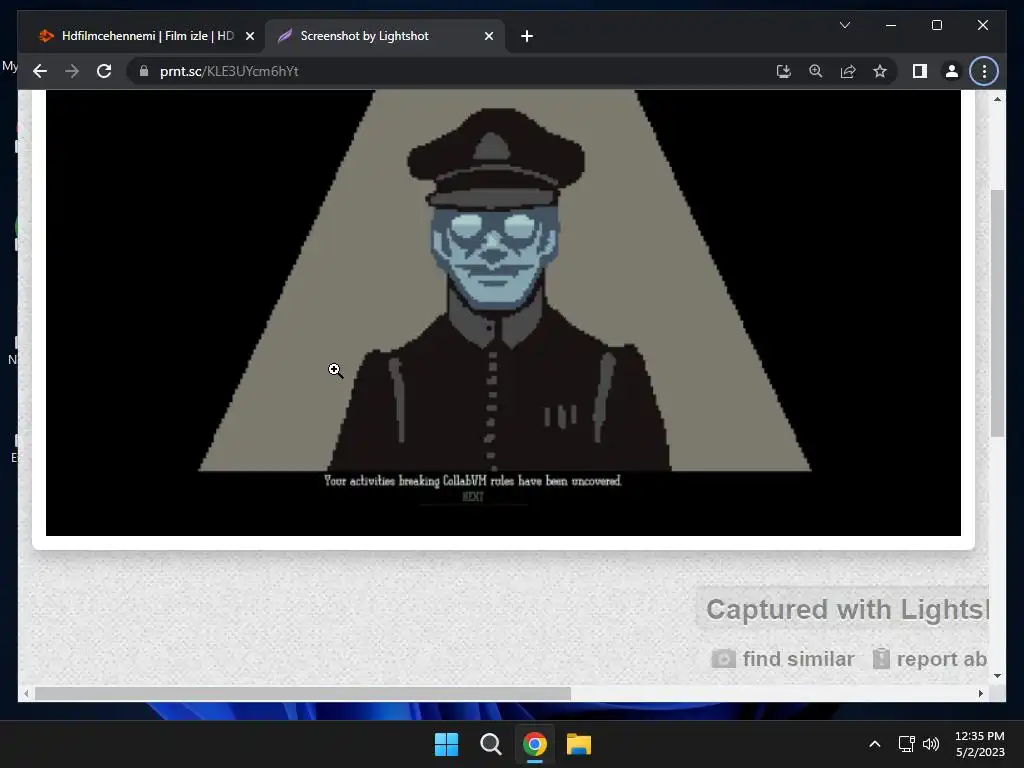Viewport: 1024px width, 768px height.
Task: Toggle the Chrome side panel
Action: tap(920, 71)
